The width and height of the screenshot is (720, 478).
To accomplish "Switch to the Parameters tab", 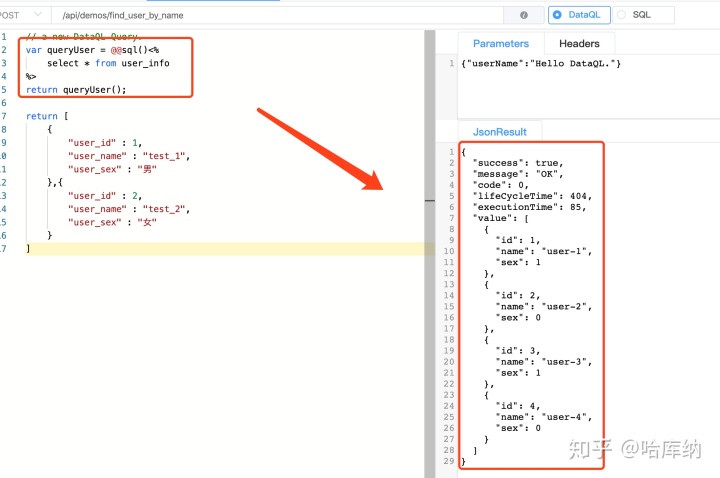I will pos(501,44).
